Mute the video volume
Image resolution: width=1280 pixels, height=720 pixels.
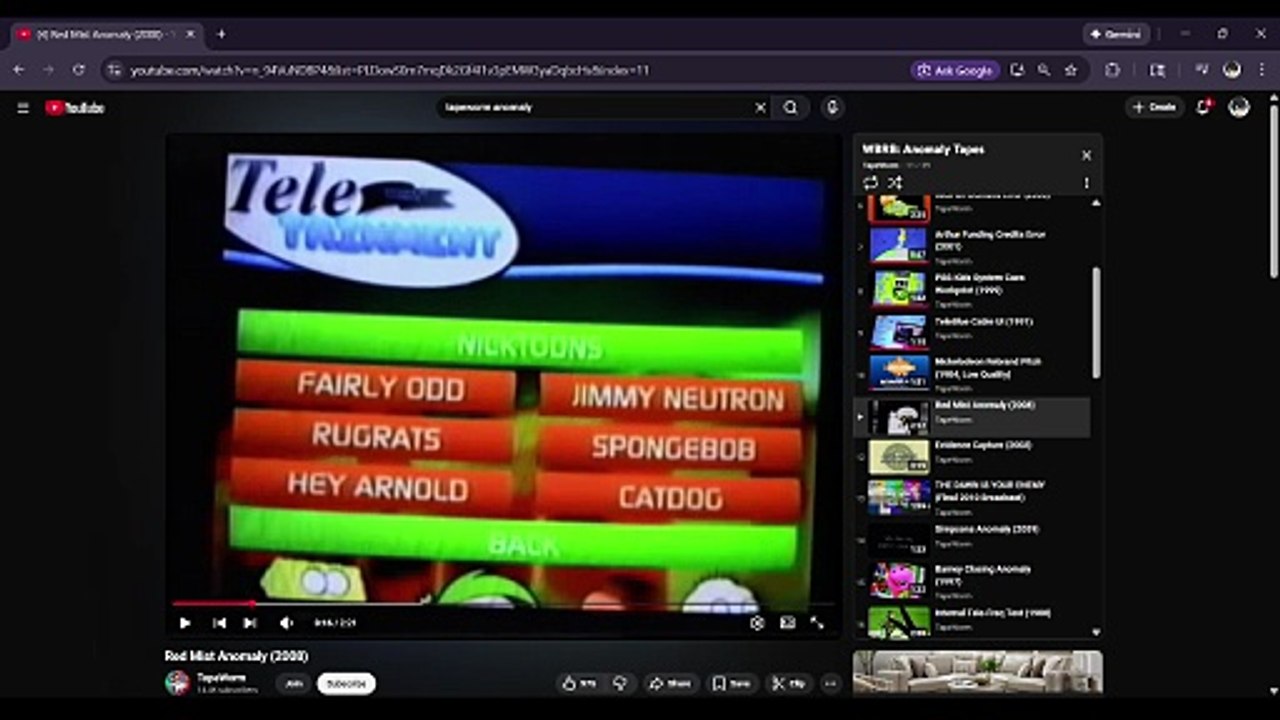[286, 623]
